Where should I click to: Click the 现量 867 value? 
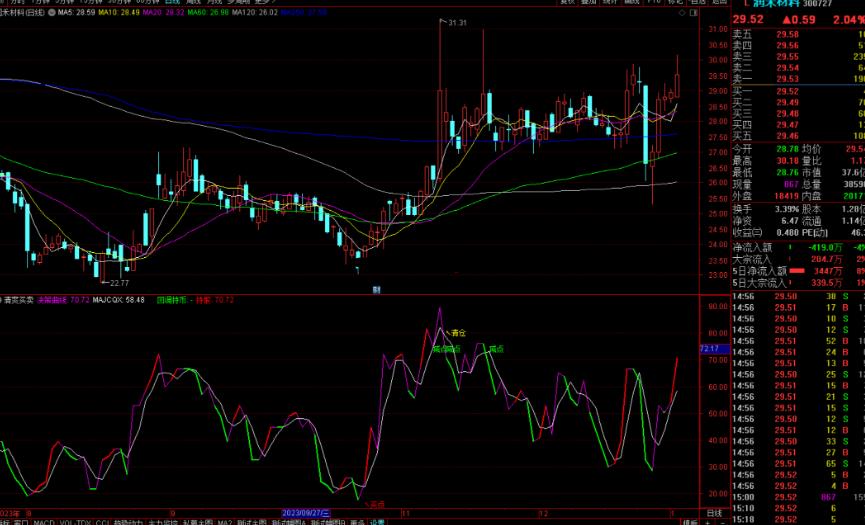click(791, 184)
